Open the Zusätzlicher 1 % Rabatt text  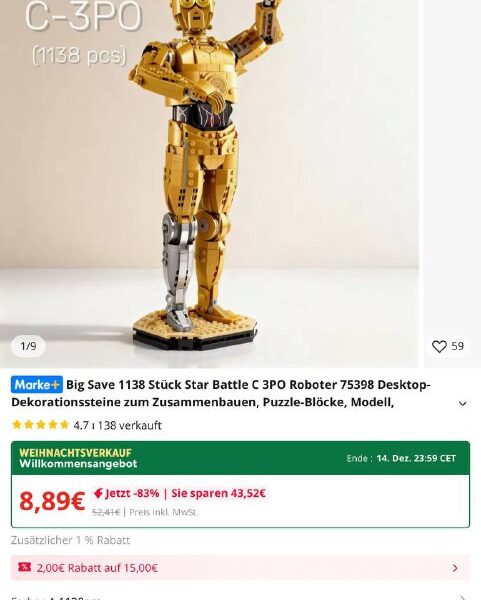coord(70,540)
